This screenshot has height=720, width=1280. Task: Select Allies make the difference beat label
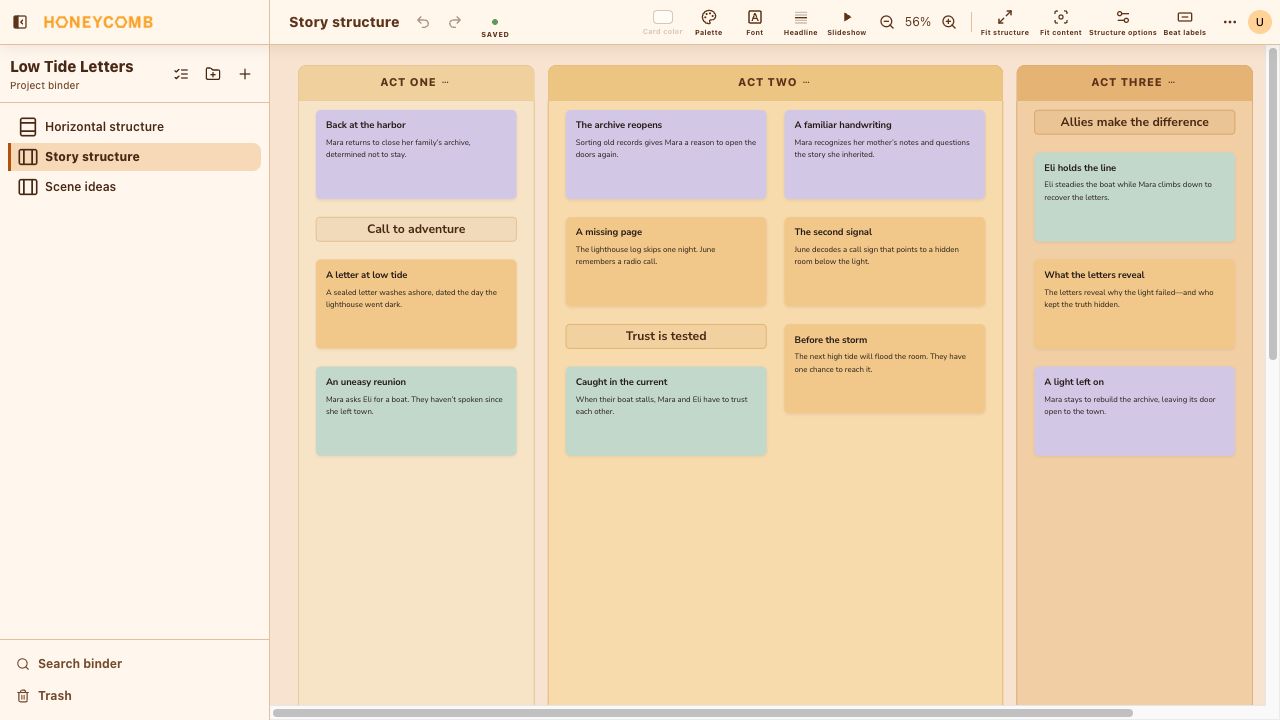click(1135, 122)
